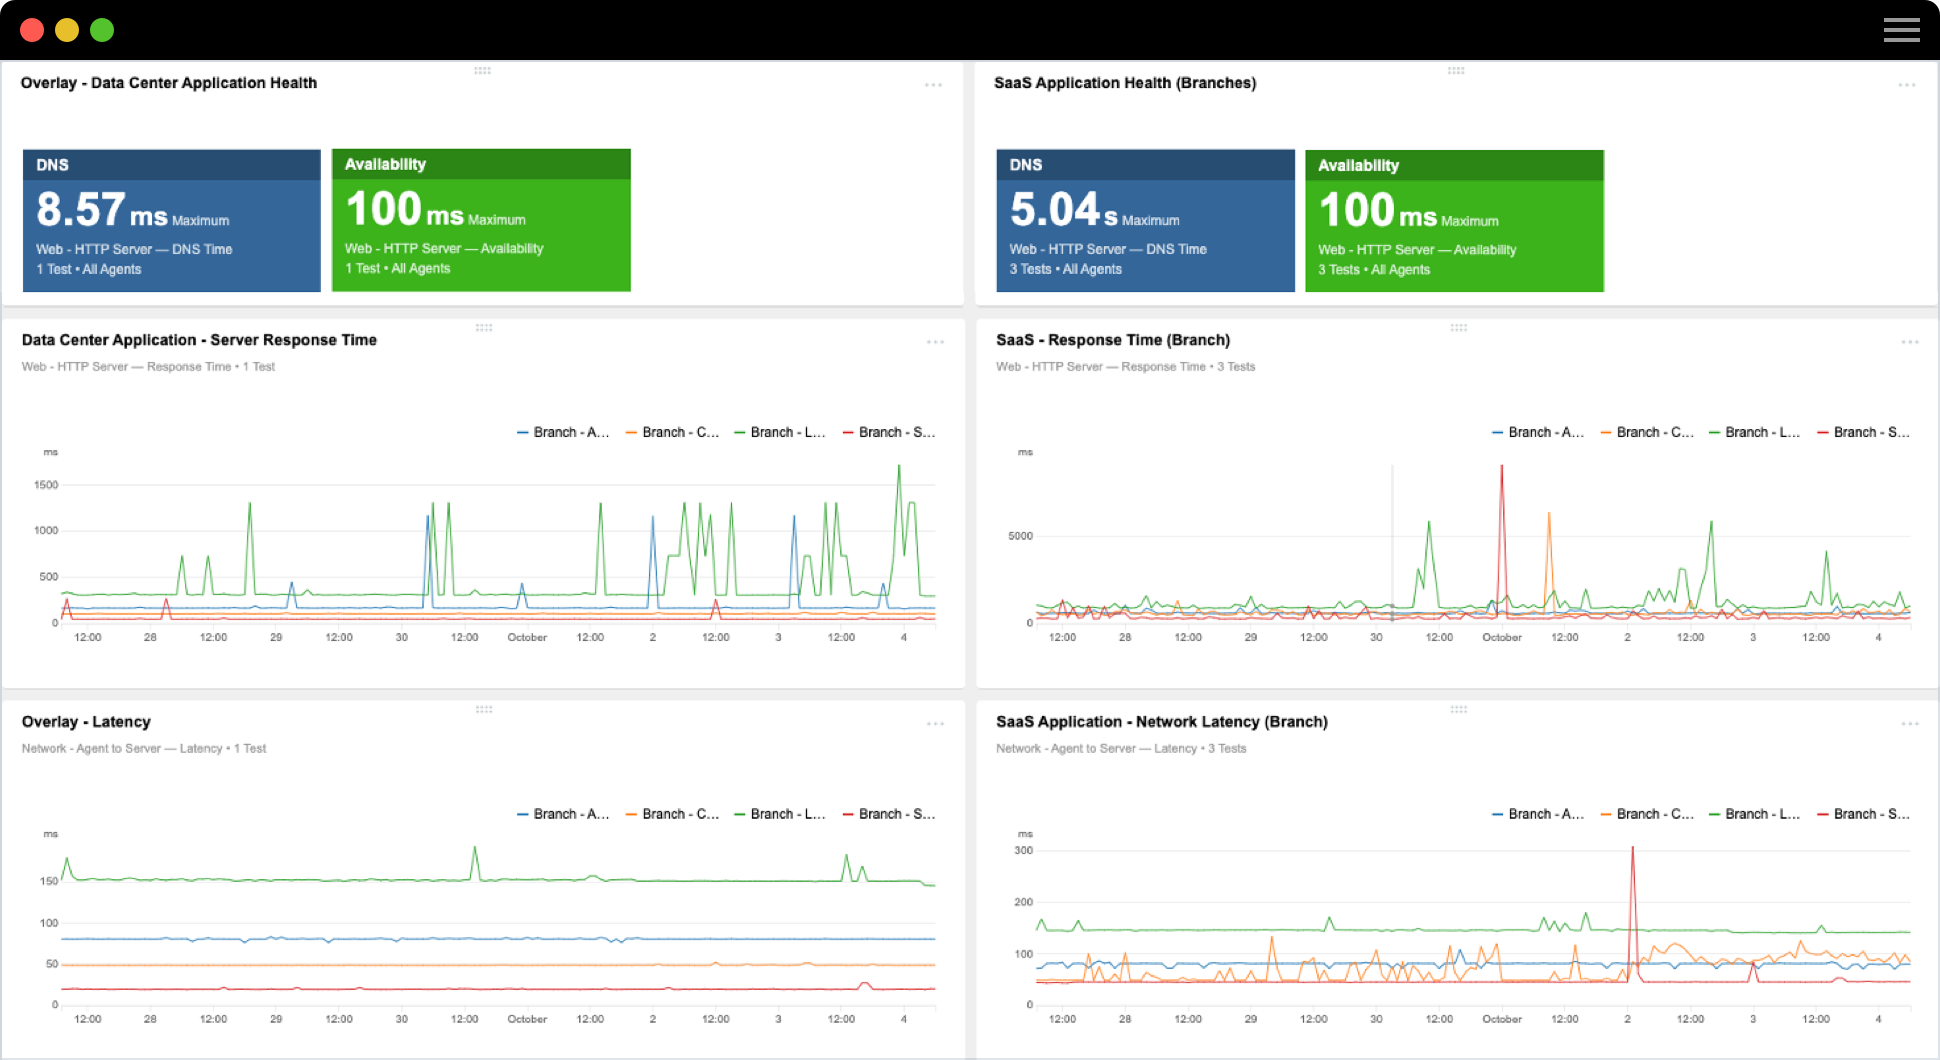The height and width of the screenshot is (1060, 1940).
Task: Click the hamburger navigation menu icon
Action: [1901, 29]
